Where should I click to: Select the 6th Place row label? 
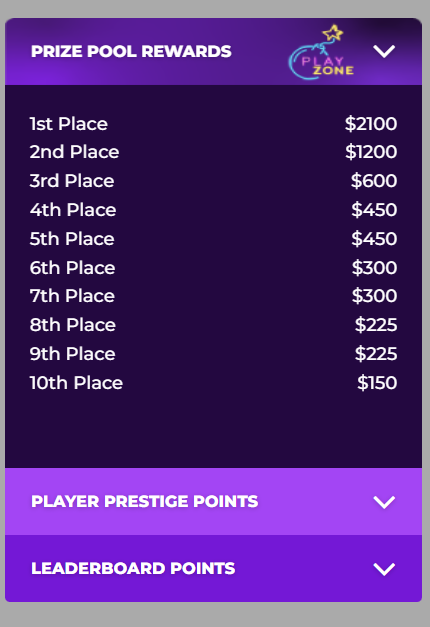[x=72, y=268]
